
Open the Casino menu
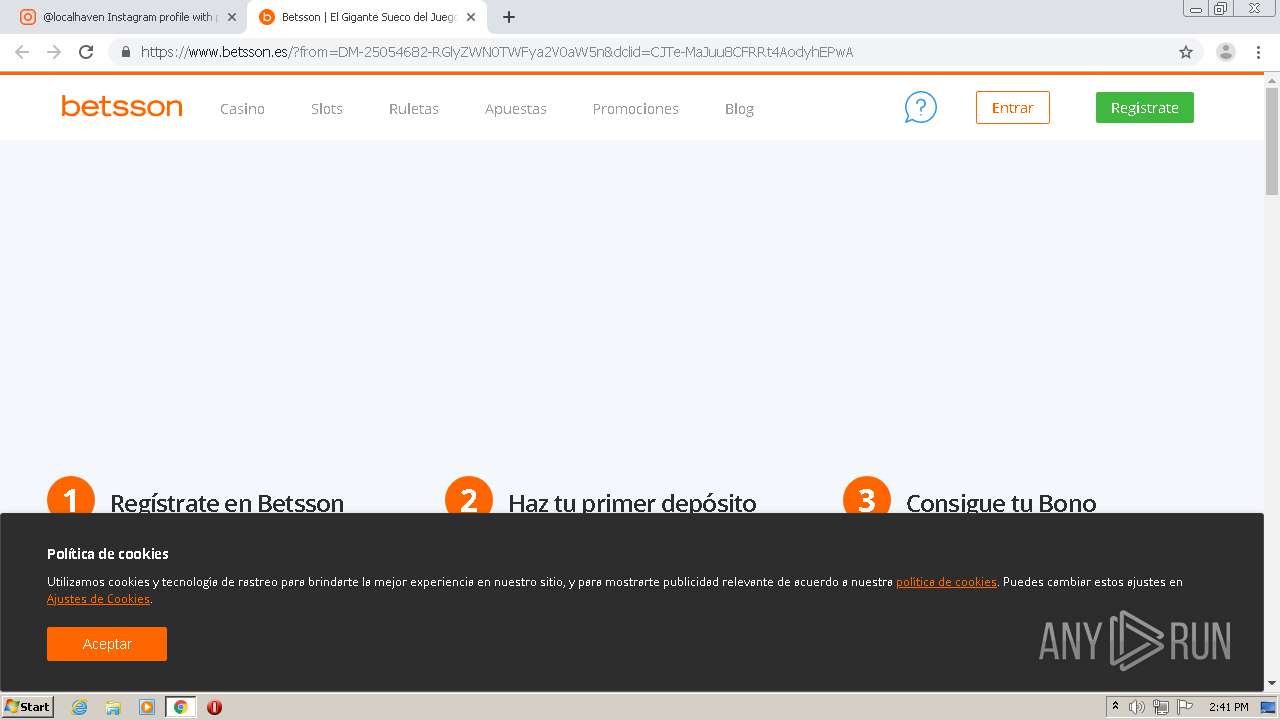(242, 108)
